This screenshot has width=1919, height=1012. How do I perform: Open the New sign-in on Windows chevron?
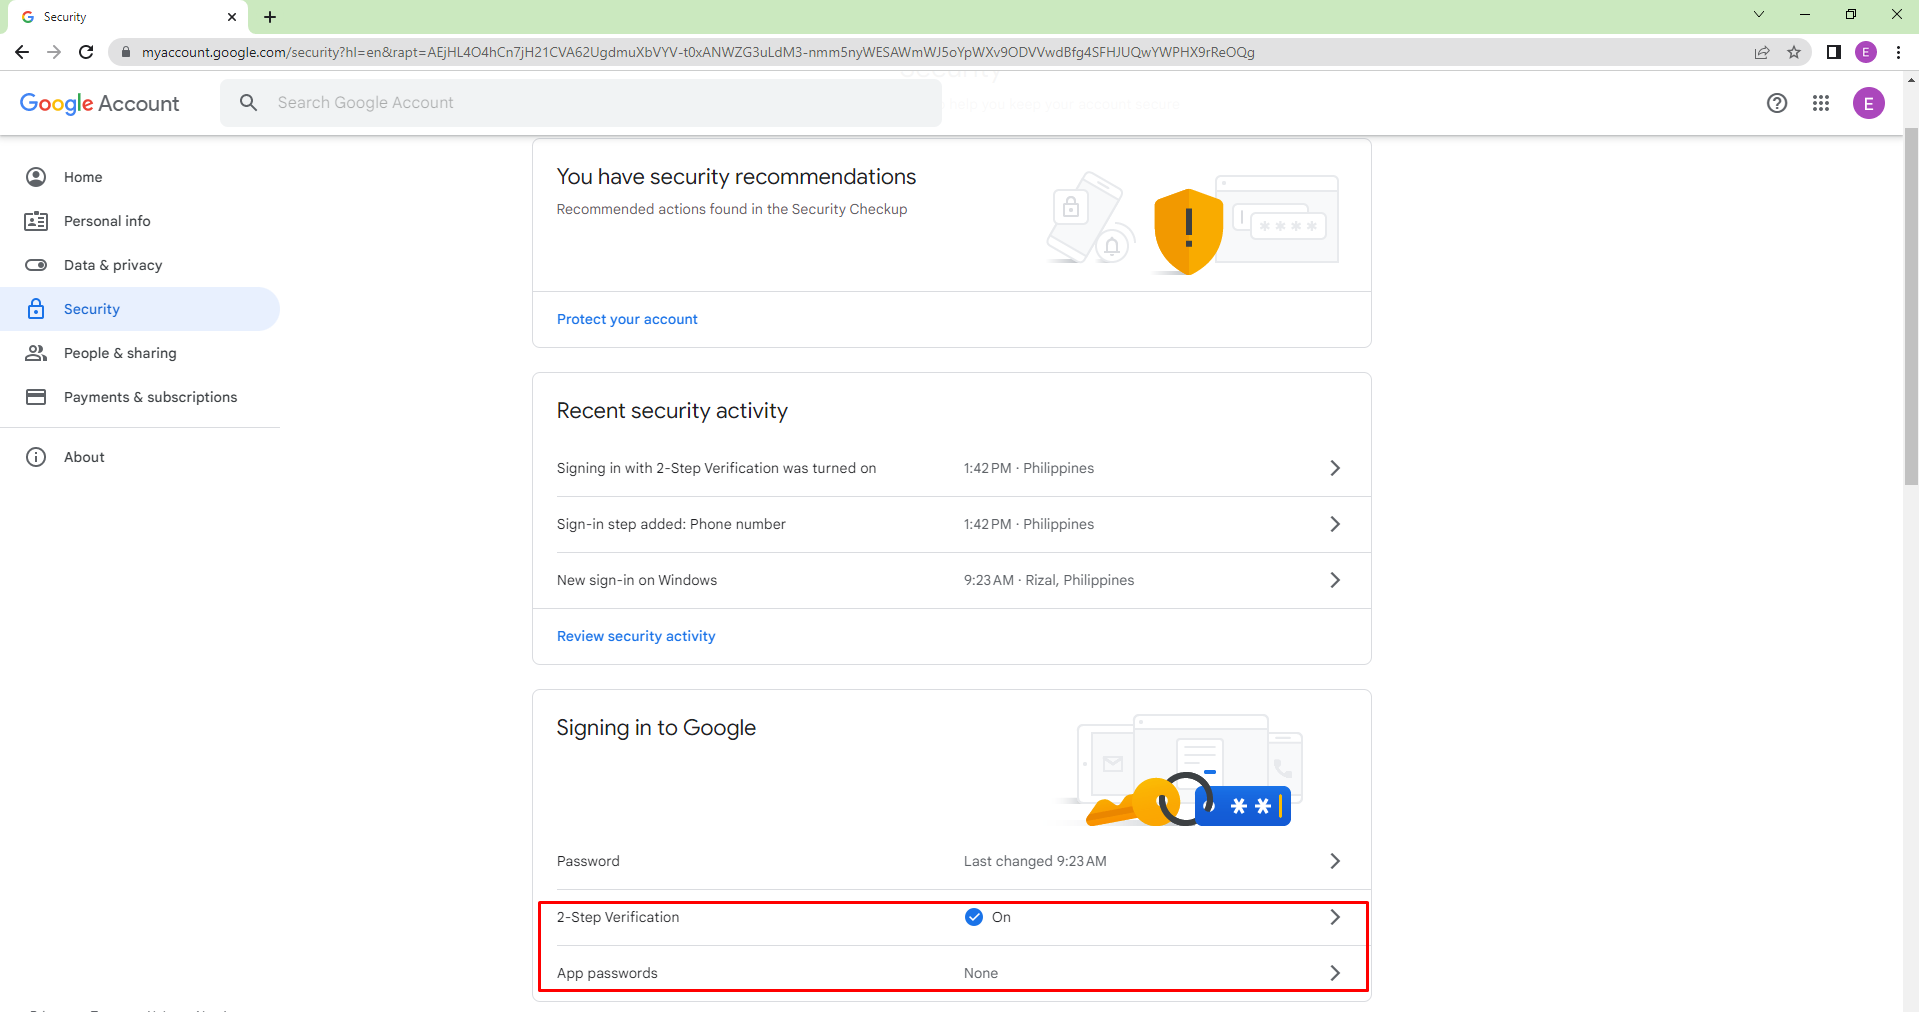(1335, 580)
